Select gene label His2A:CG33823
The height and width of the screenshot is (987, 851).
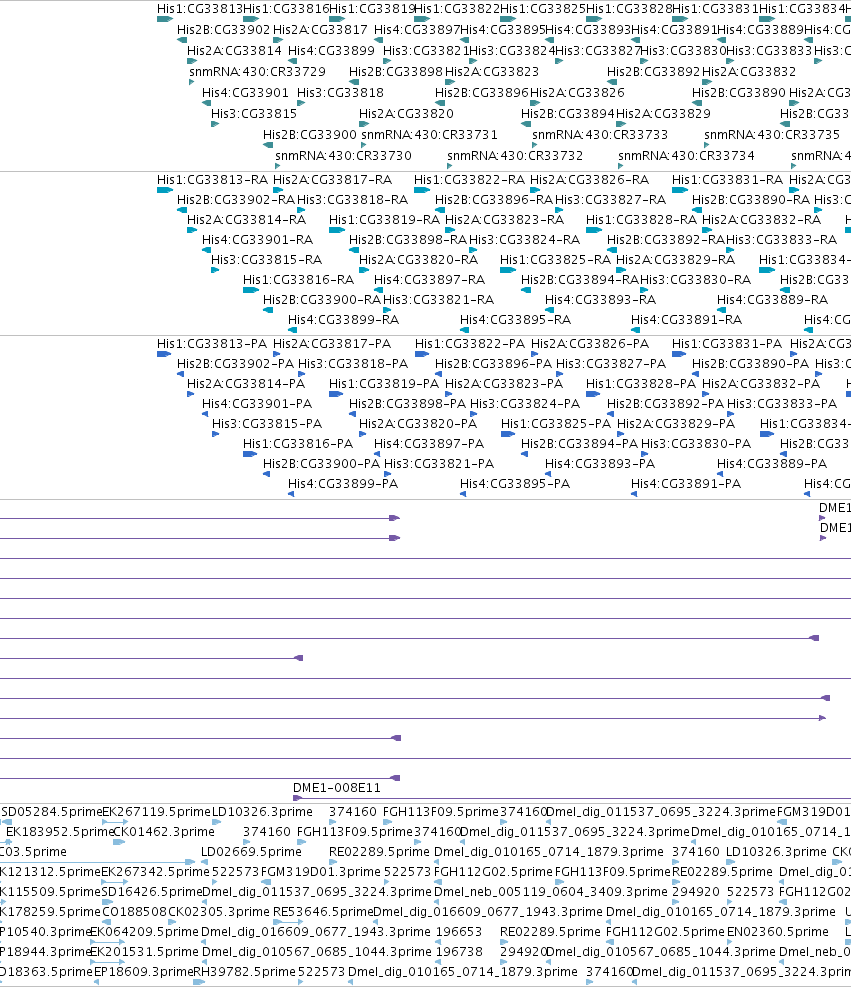click(492, 72)
